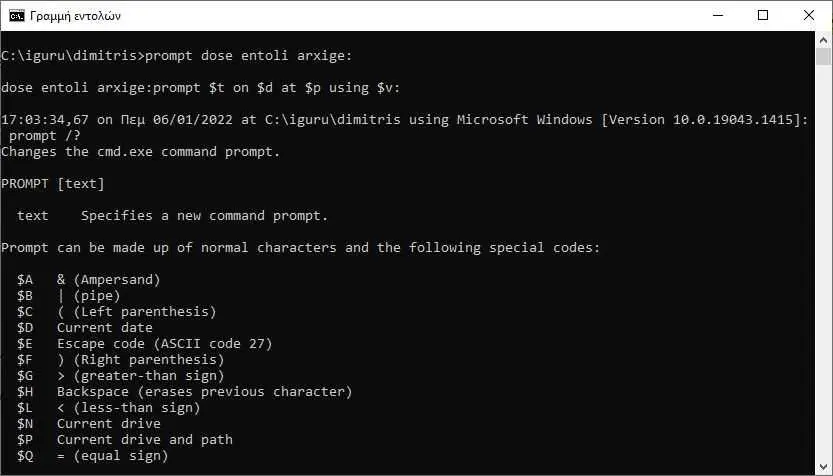Click the '$A & (Ampersand)' code line

click(x=88, y=280)
